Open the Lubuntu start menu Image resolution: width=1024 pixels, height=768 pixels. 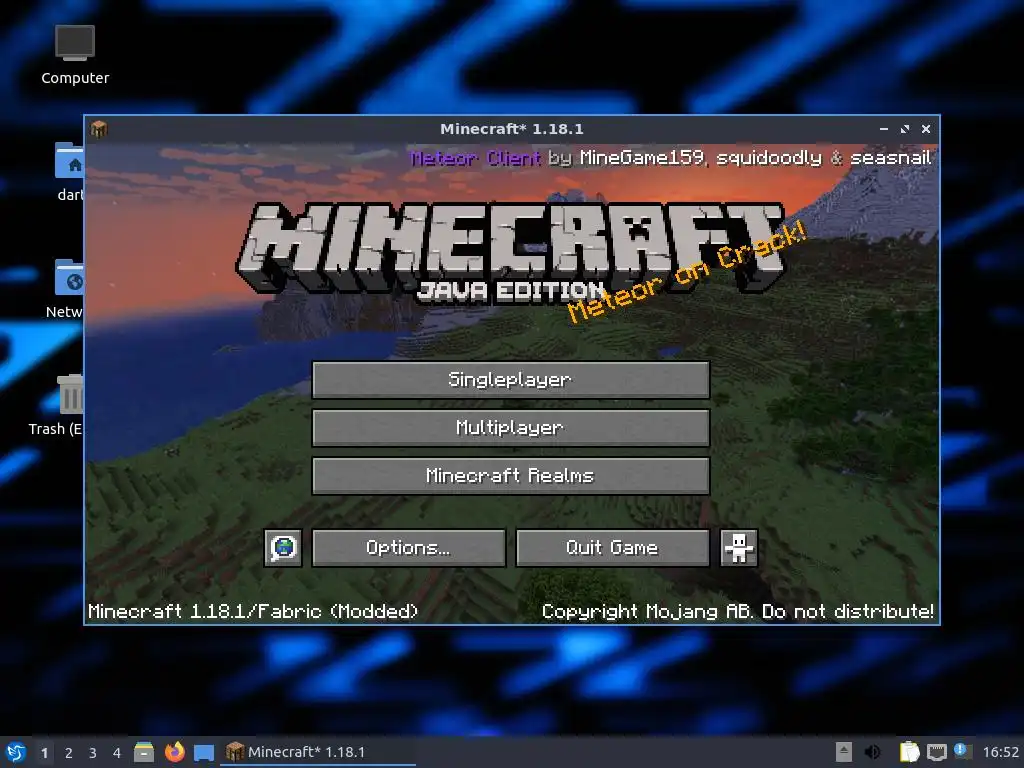(16, 752)
